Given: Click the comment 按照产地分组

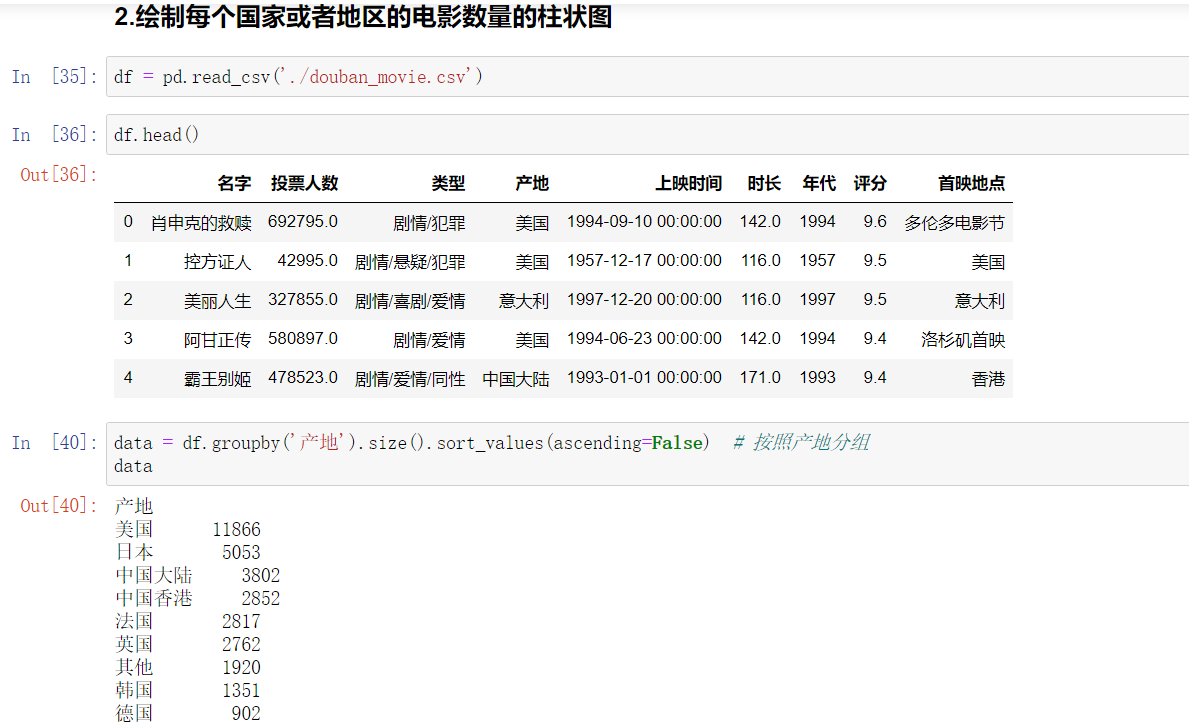Looking at the screenshot, I should [x=811, y=442].
